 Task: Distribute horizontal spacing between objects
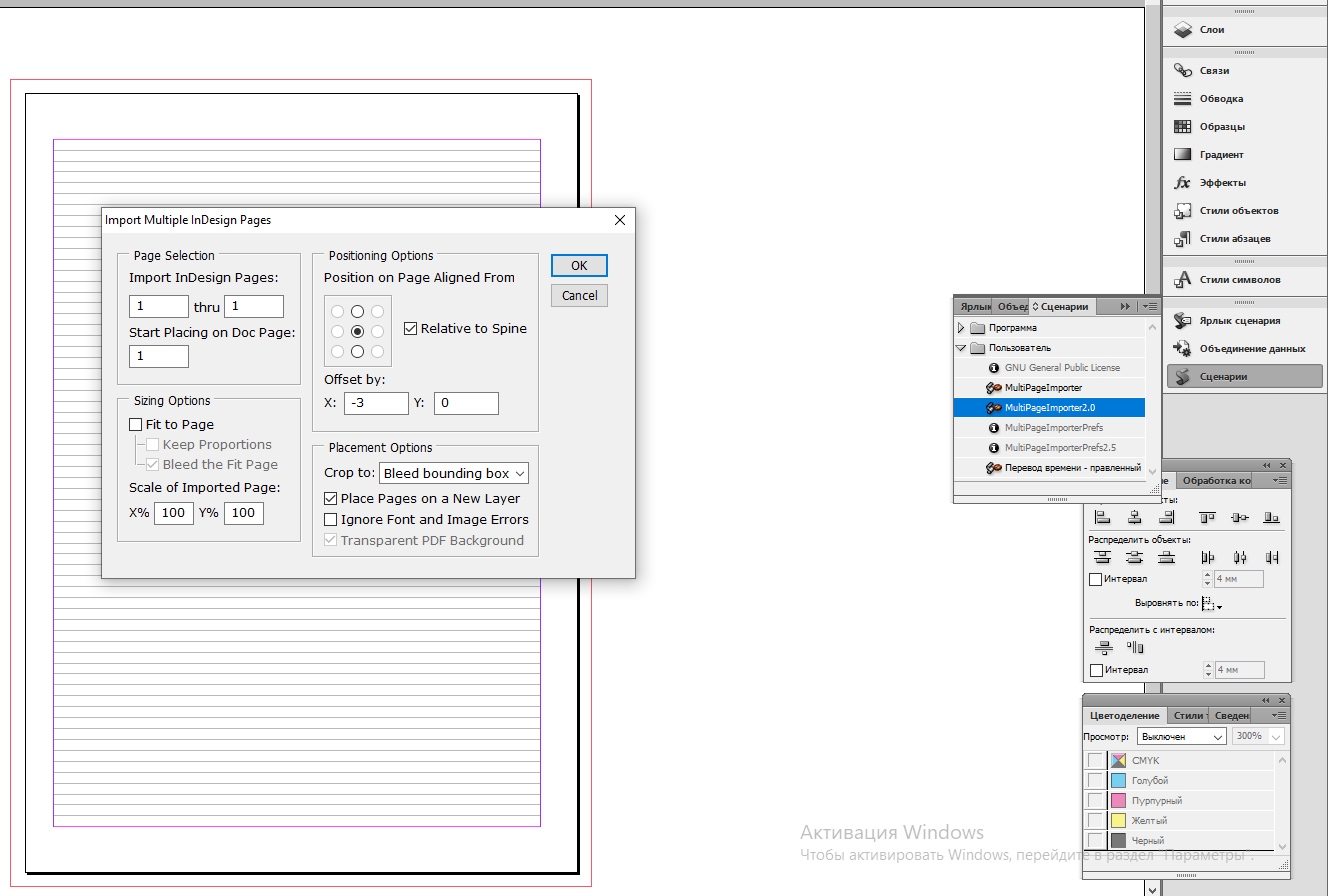point(1135,647)
